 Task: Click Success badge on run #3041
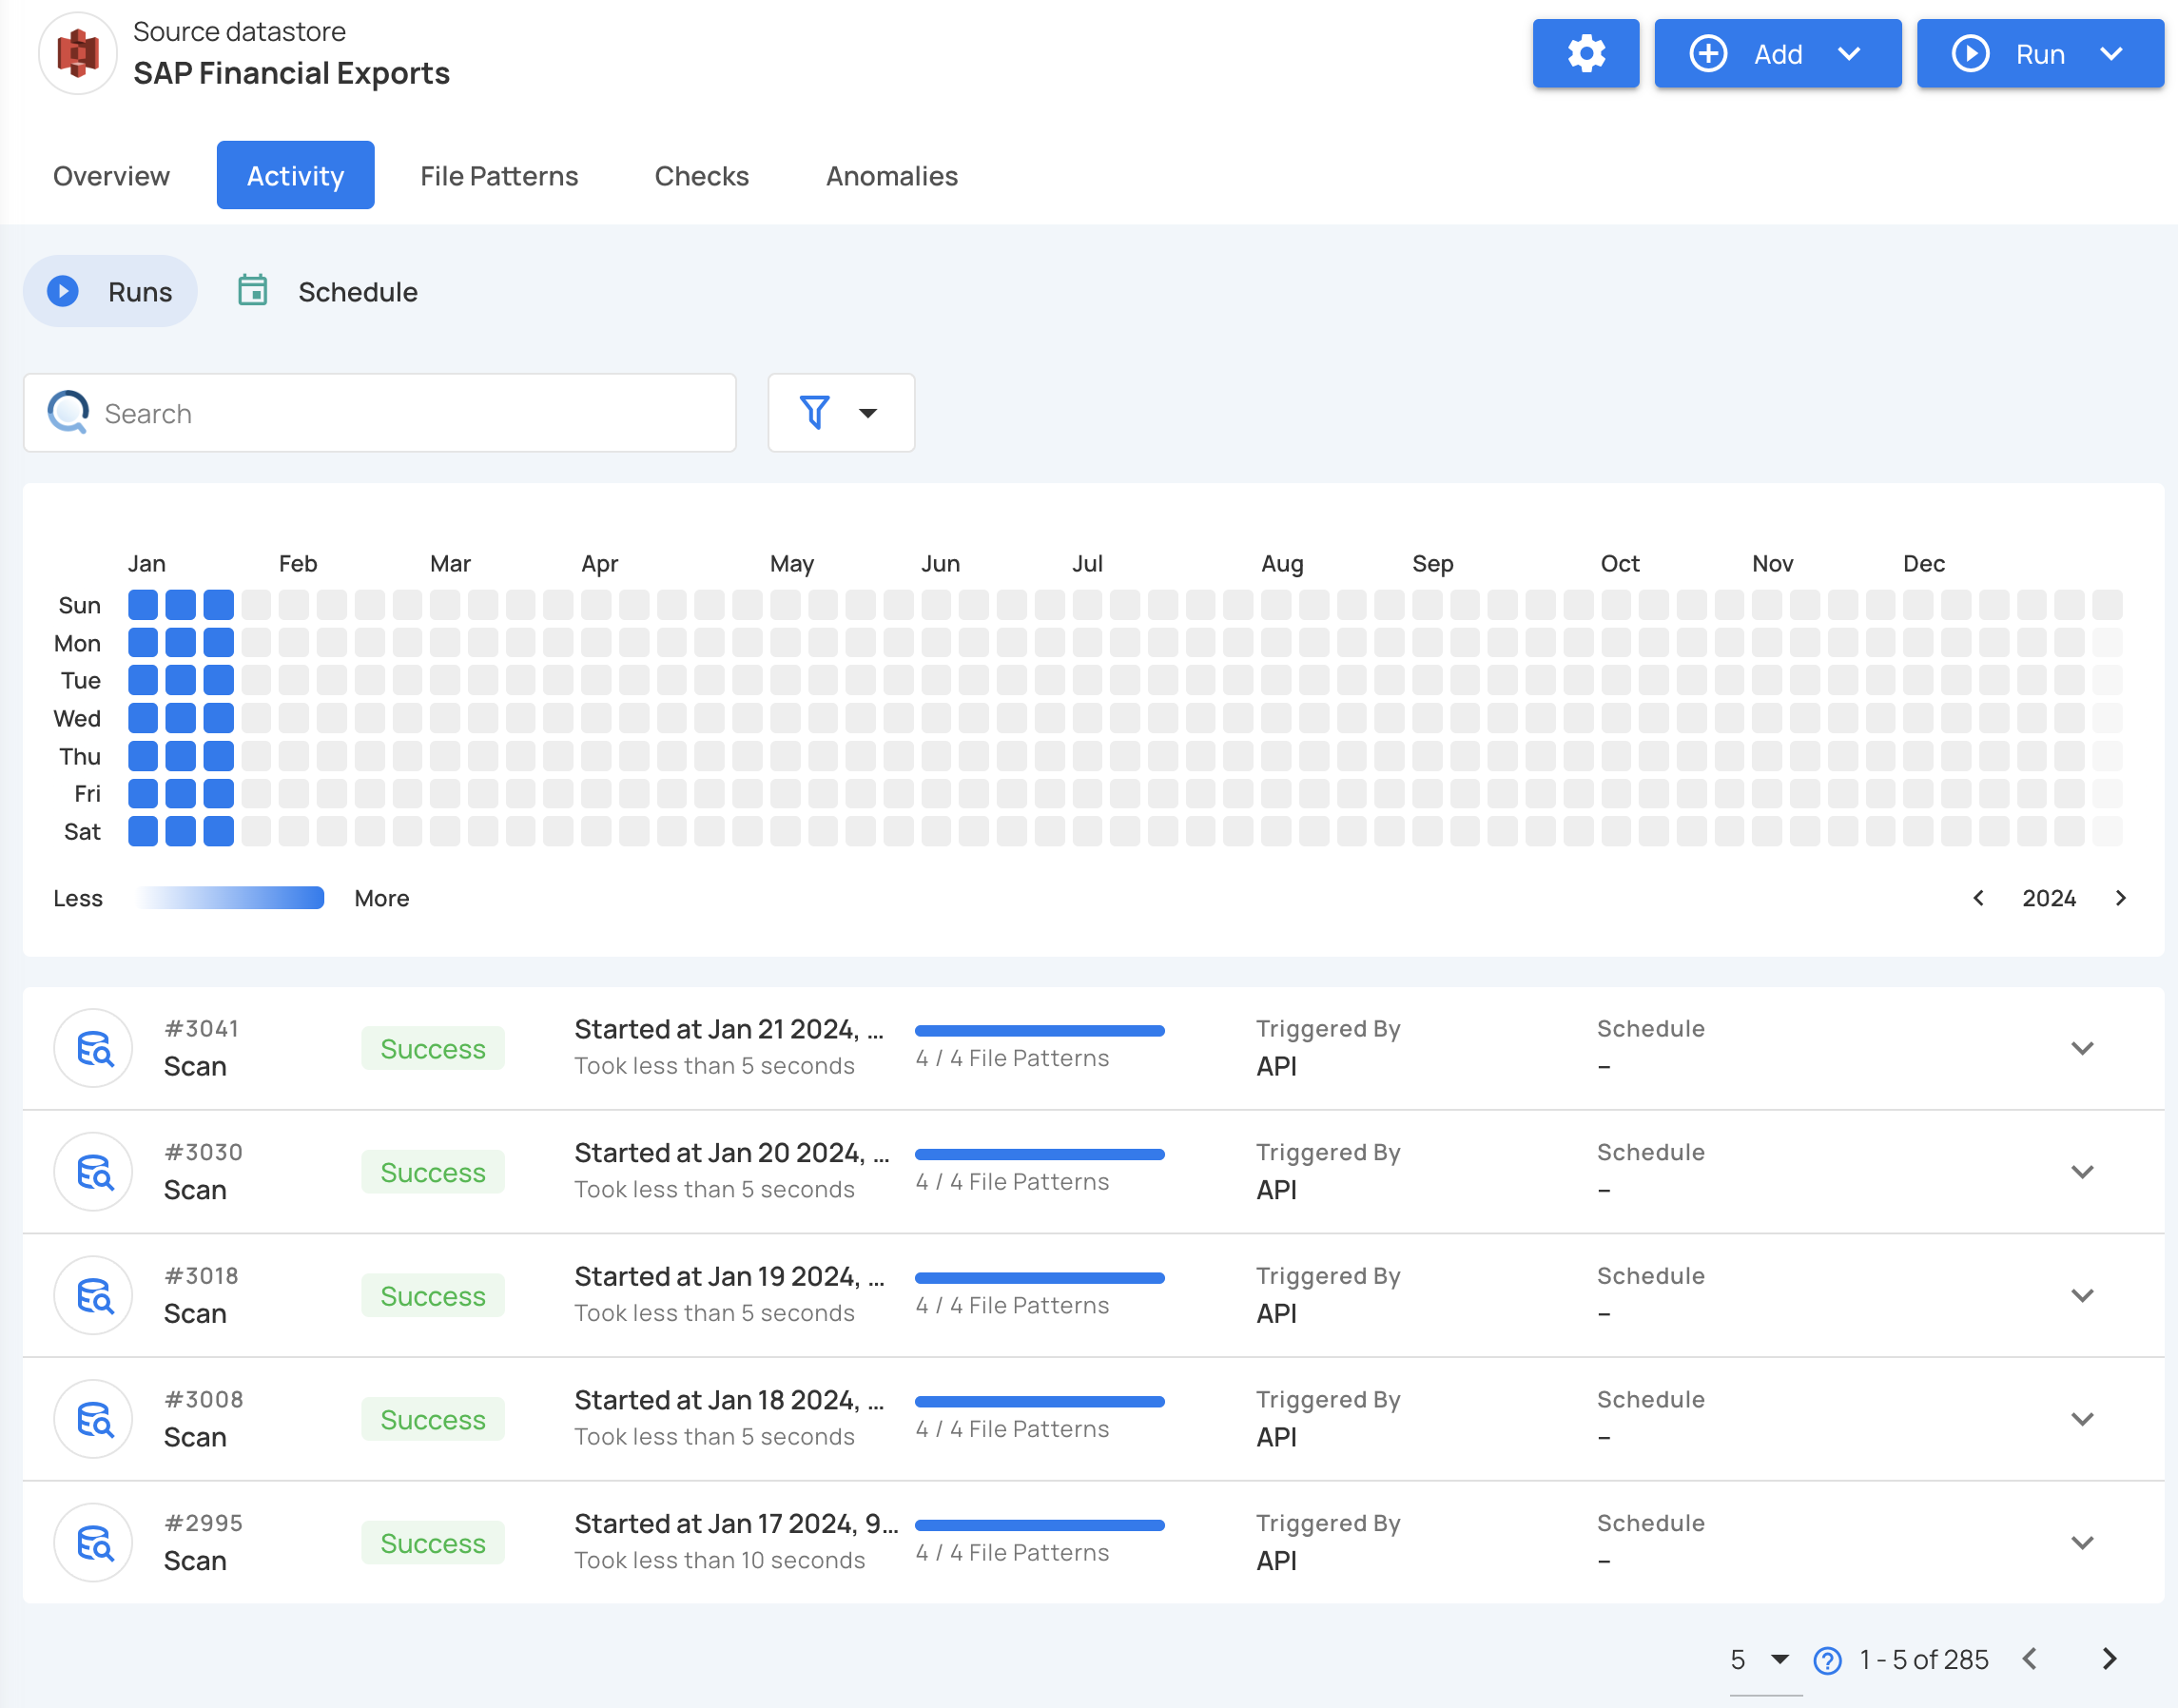[x=432, y=1048]
